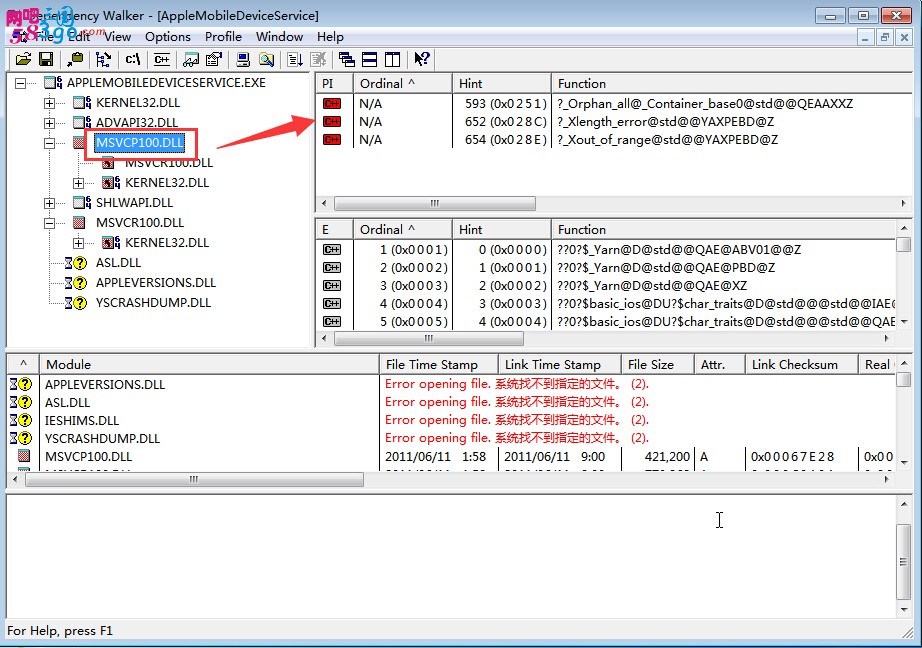922x648 pixels.
Task: Open the Profile menu
Action: tap(223, 36)
